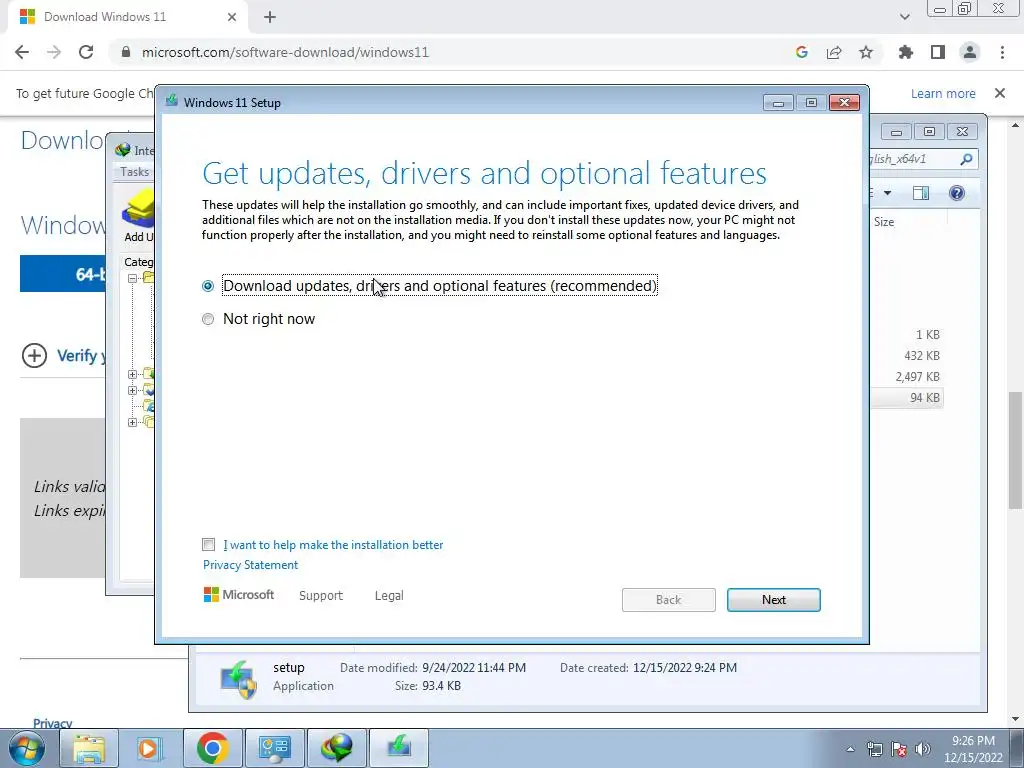Select the file row sized 2,497 KB
This screenshot has height=768, width=1024.
tap(906, 377)
